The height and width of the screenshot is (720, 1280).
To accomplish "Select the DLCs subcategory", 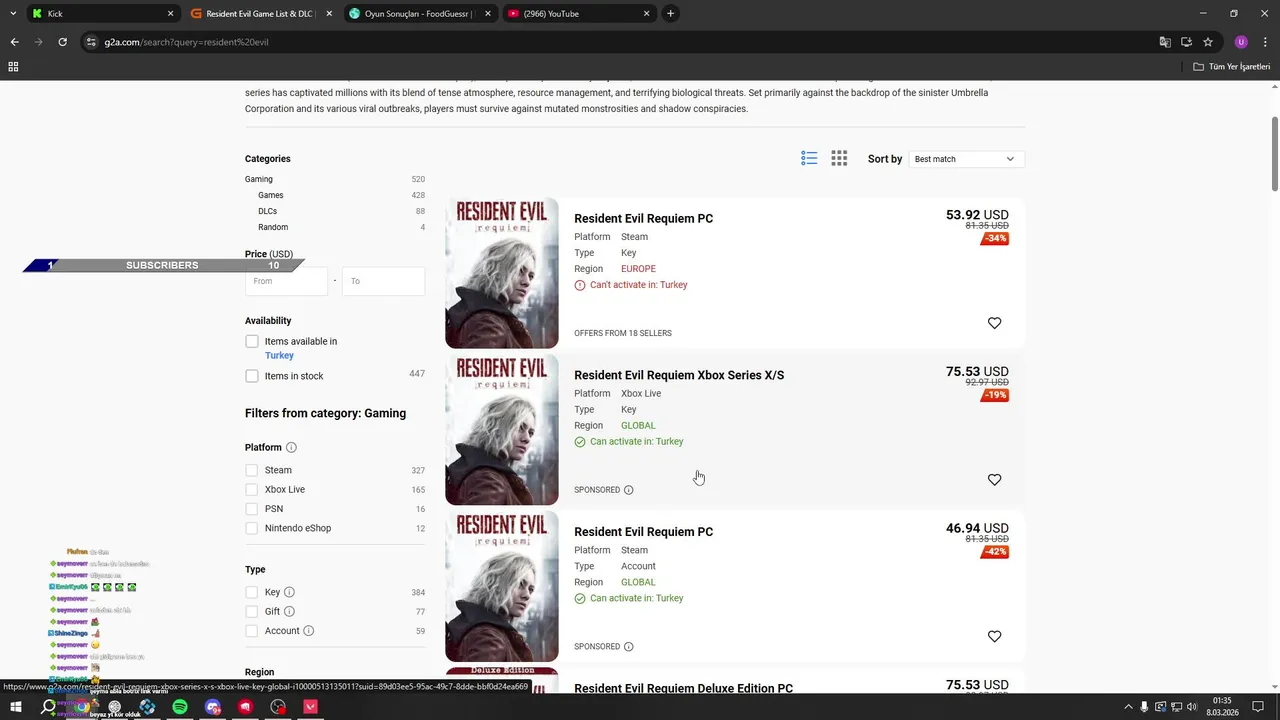I will pos(267,211).
